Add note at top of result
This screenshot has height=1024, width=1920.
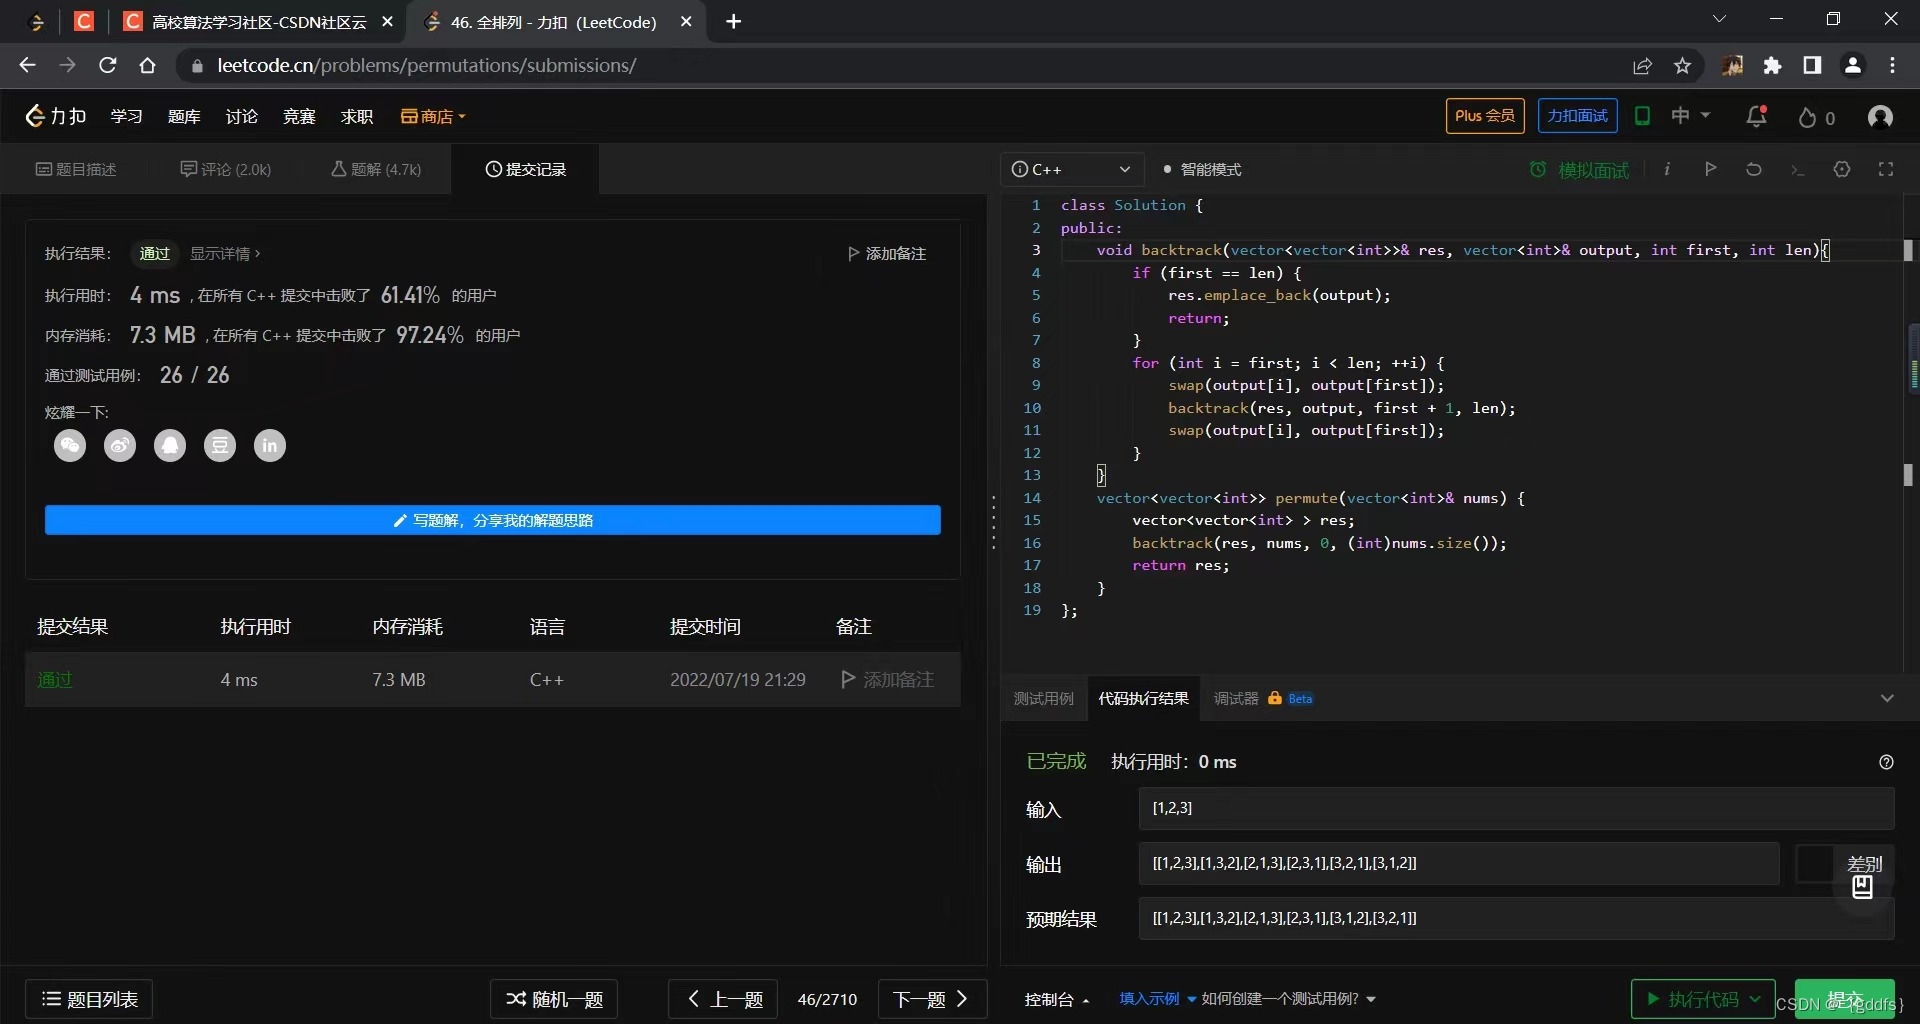(886, 254)
